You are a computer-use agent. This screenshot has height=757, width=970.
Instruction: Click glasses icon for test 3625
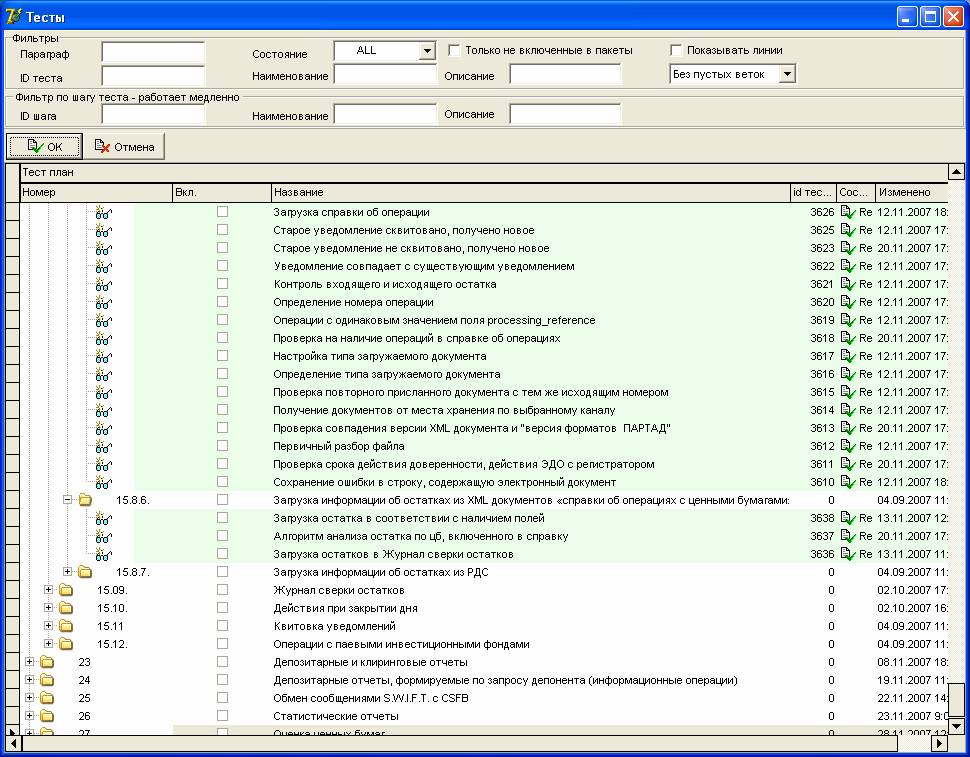[103, 231]
